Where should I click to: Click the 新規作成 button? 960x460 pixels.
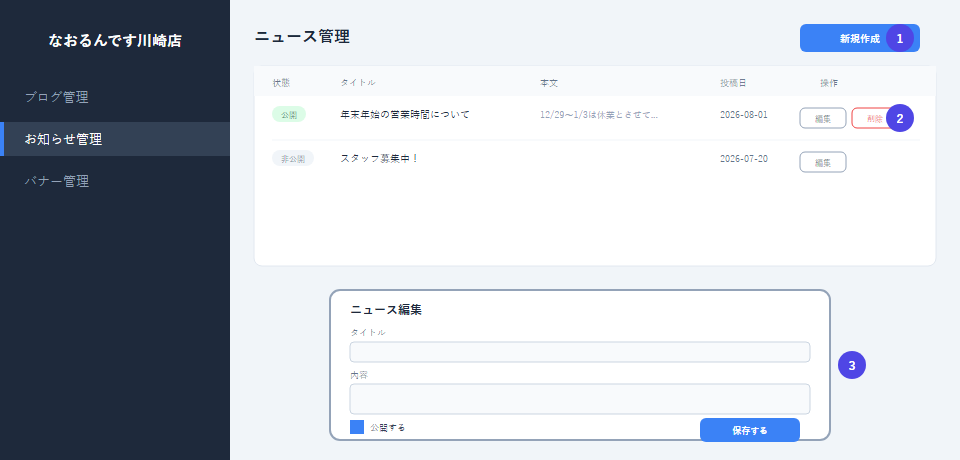pyautogui.click(x=859, y=38)
